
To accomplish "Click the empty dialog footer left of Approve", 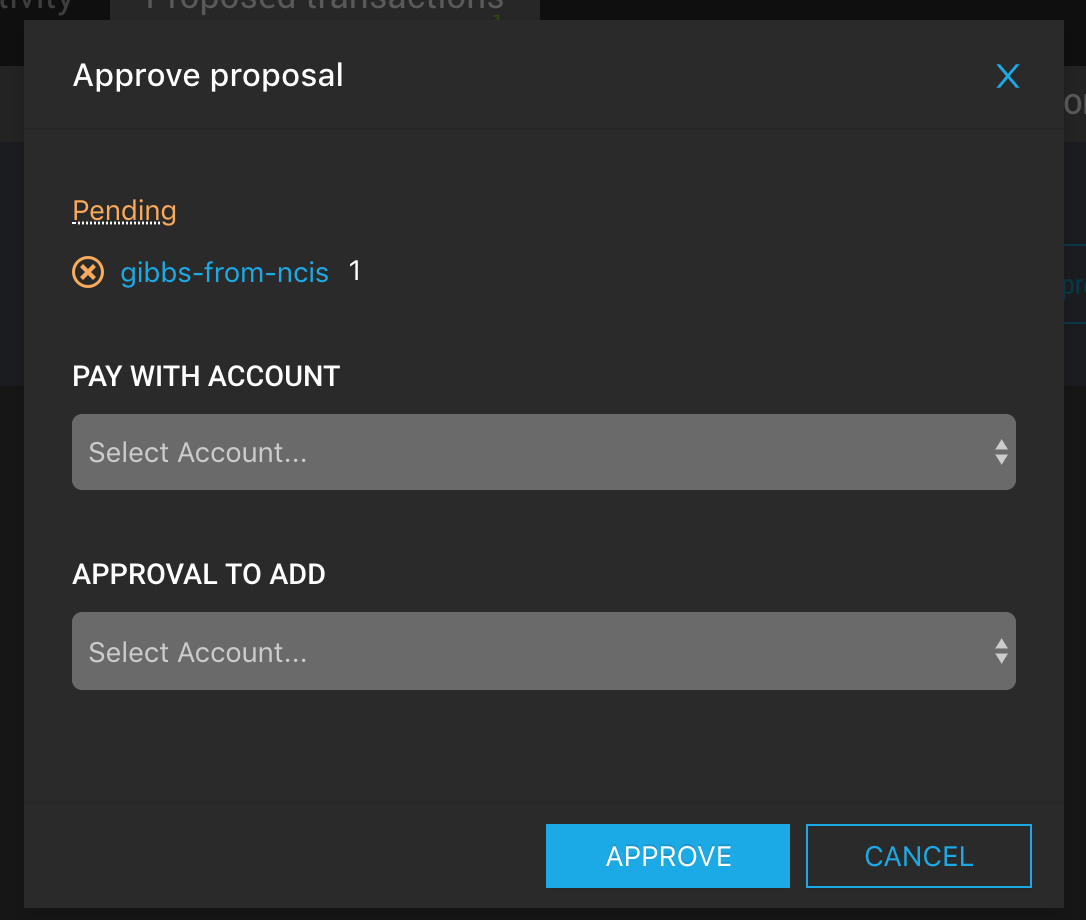I will (x=285, y=856).
